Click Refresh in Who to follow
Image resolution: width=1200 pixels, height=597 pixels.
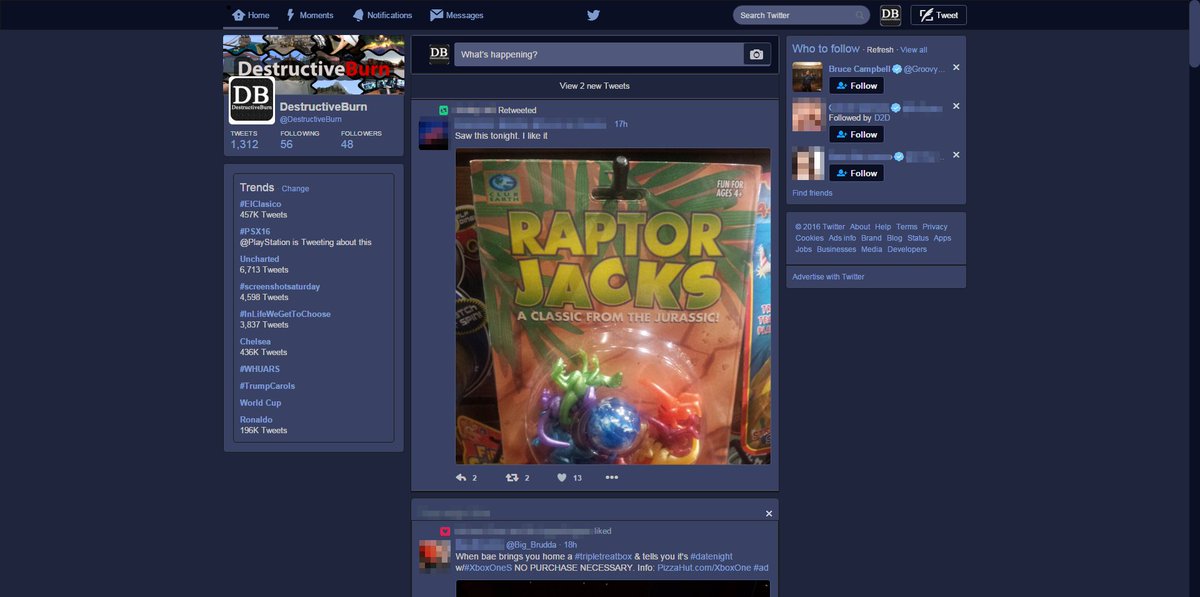pos(880,50)
